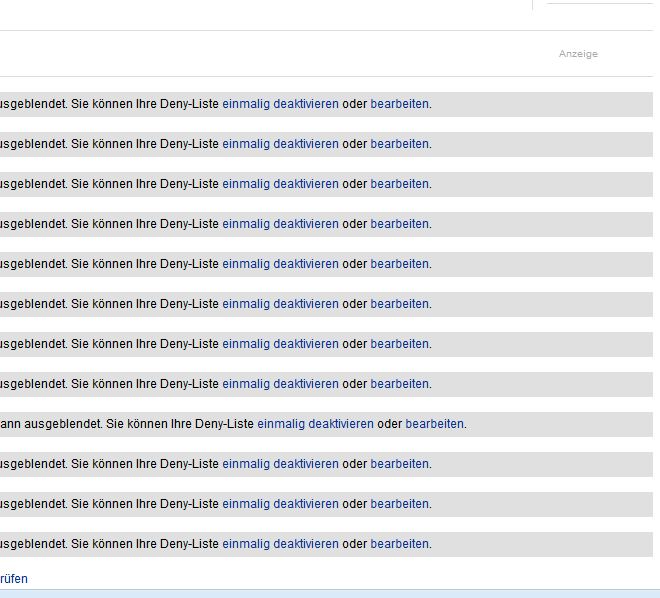Click 'einmalig deaktivieren' in the third row

[280, 184]
